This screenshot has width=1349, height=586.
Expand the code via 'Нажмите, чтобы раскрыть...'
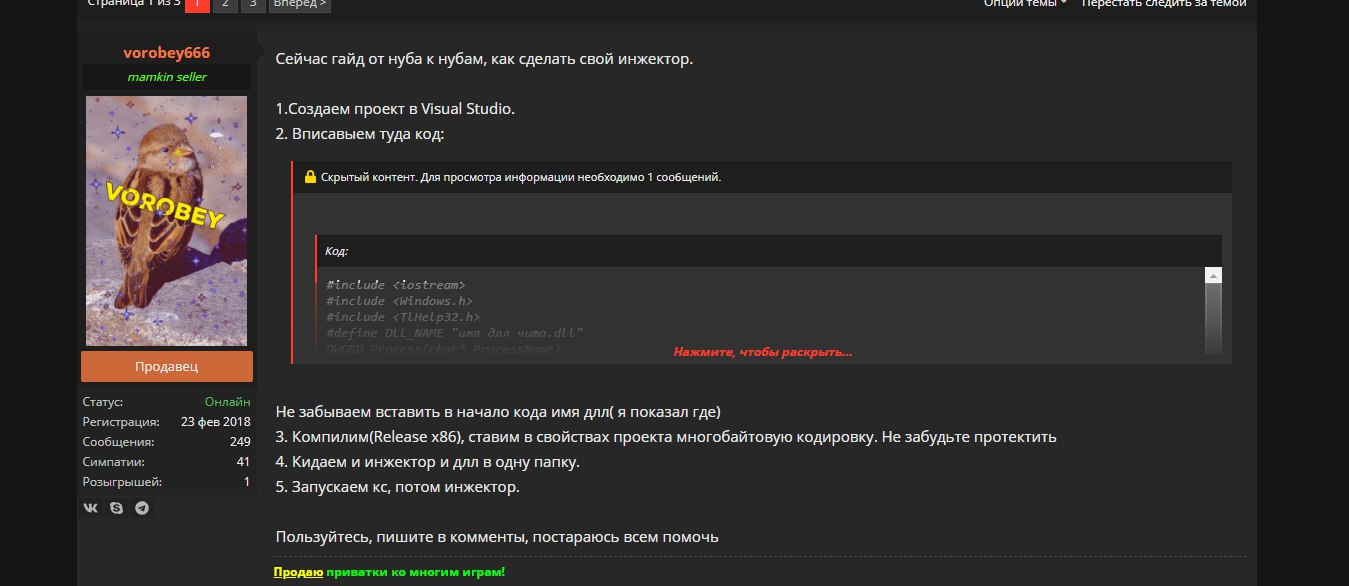[763, 352]
